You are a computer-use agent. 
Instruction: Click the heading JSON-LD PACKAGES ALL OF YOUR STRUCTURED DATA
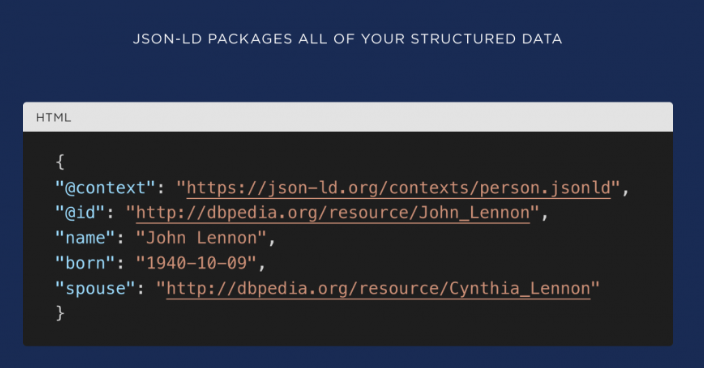347,39
